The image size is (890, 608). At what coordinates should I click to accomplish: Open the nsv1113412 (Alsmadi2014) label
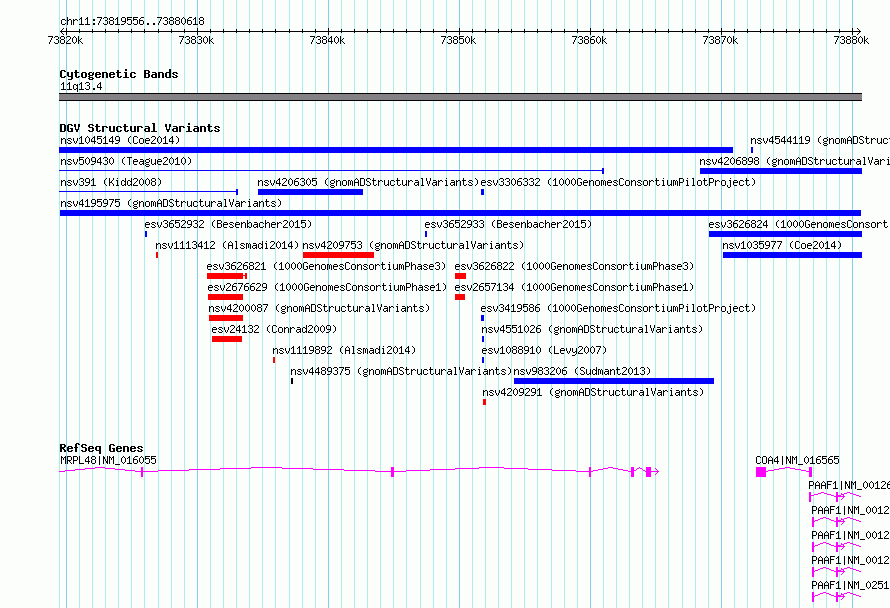pos(227,245)
